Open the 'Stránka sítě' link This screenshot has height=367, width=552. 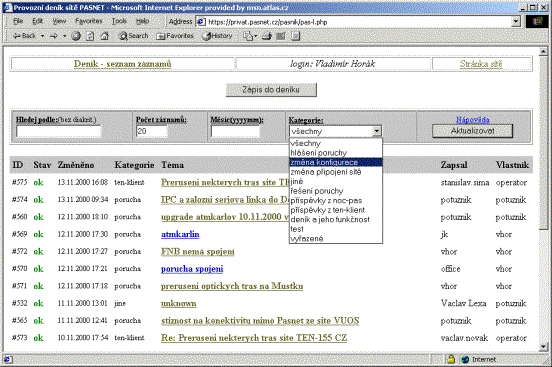click(481, 64)
